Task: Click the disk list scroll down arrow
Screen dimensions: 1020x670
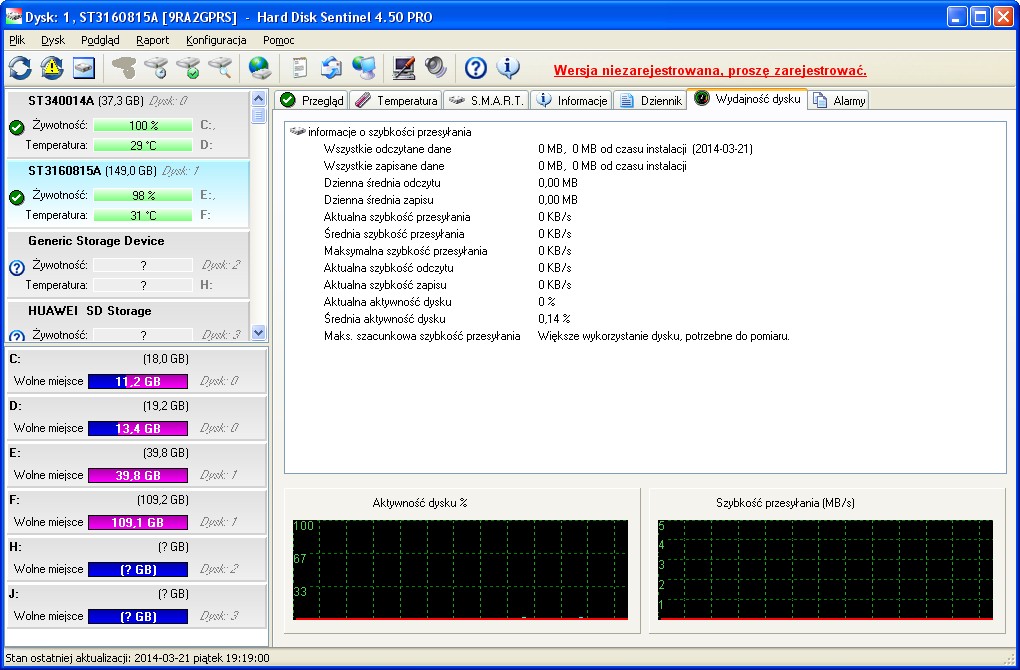Action: 258,333
